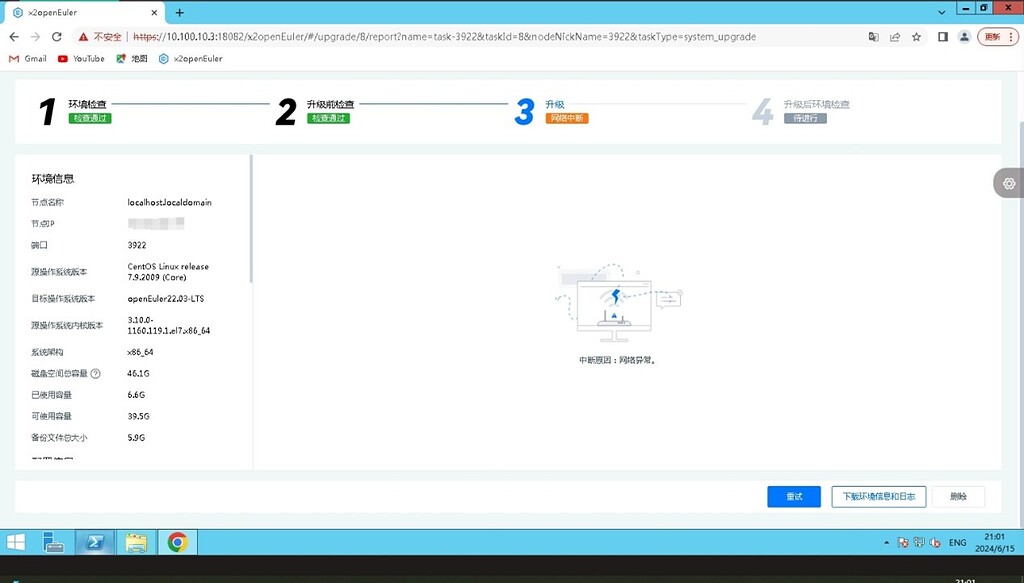Click the share page icon in address bar
Screen dimensions: 1024x583
(x=895, y=37)
